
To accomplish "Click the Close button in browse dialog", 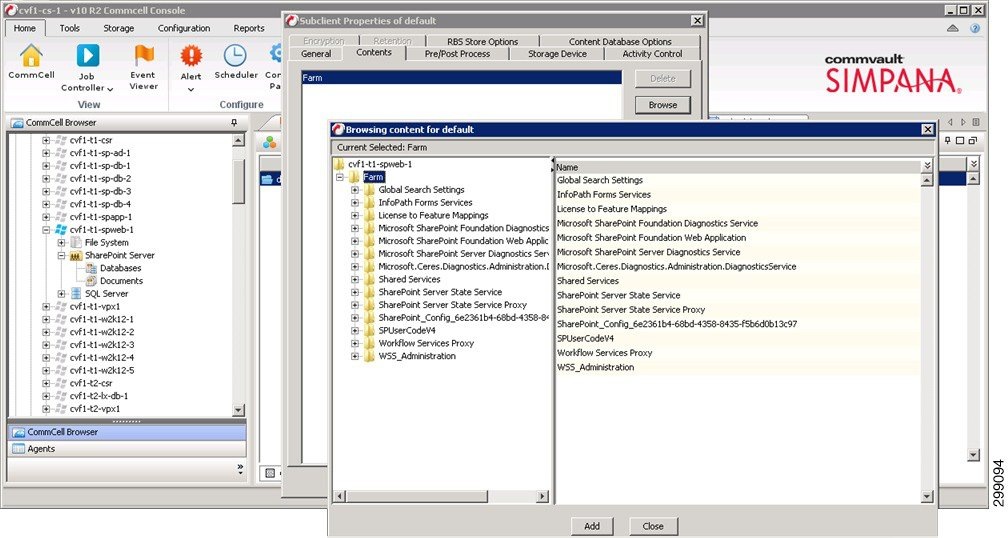I will click(x=652, y=526).
